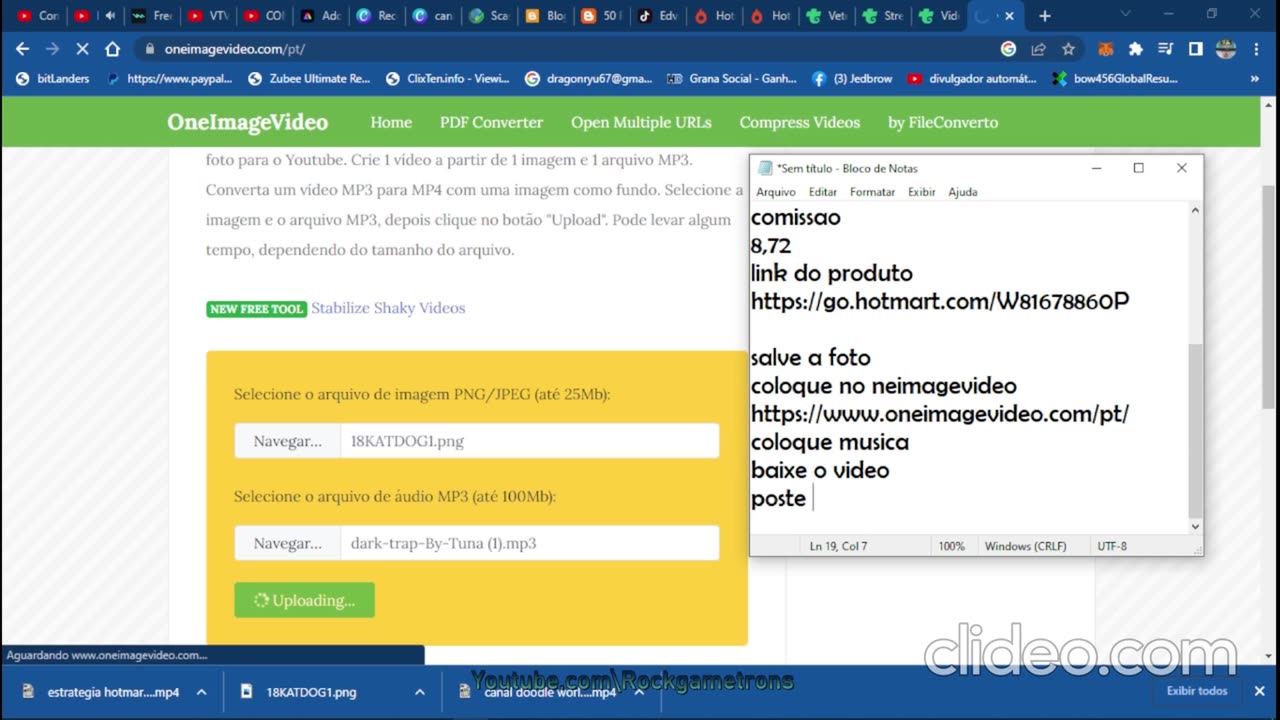Click the oneimagevideo URL line in Notepad

click(940, 414)
